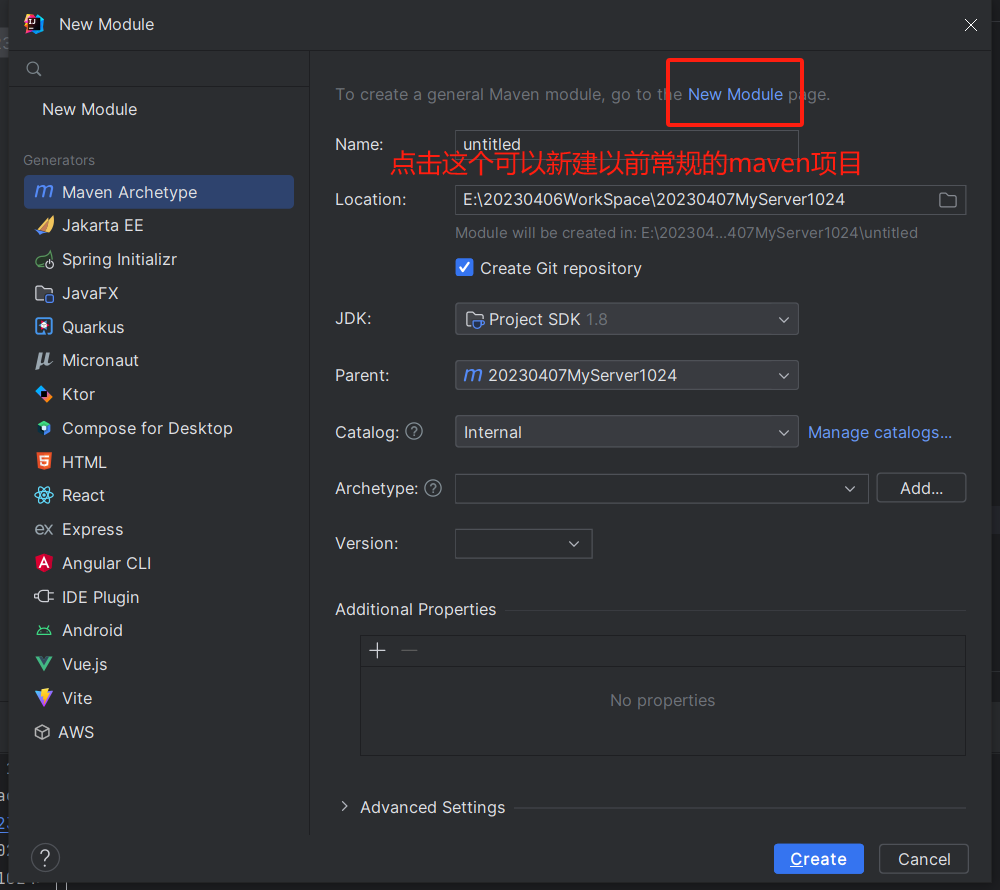Click the plus icon to add property
The image size is (1000, 890).
[377, 651]
